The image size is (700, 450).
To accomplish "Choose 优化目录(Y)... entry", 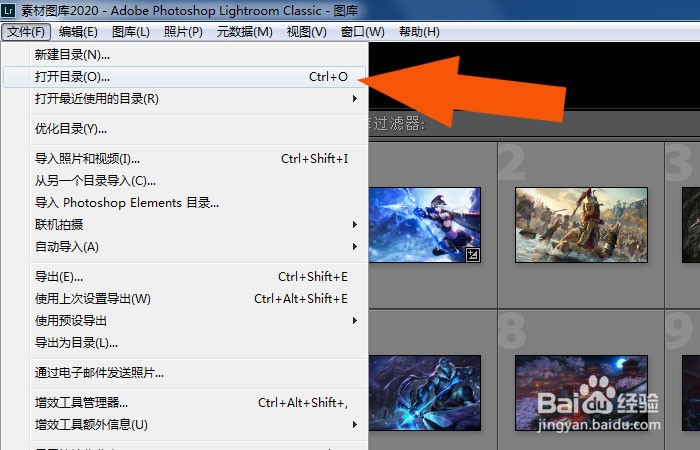I will [x=184, y=129].
